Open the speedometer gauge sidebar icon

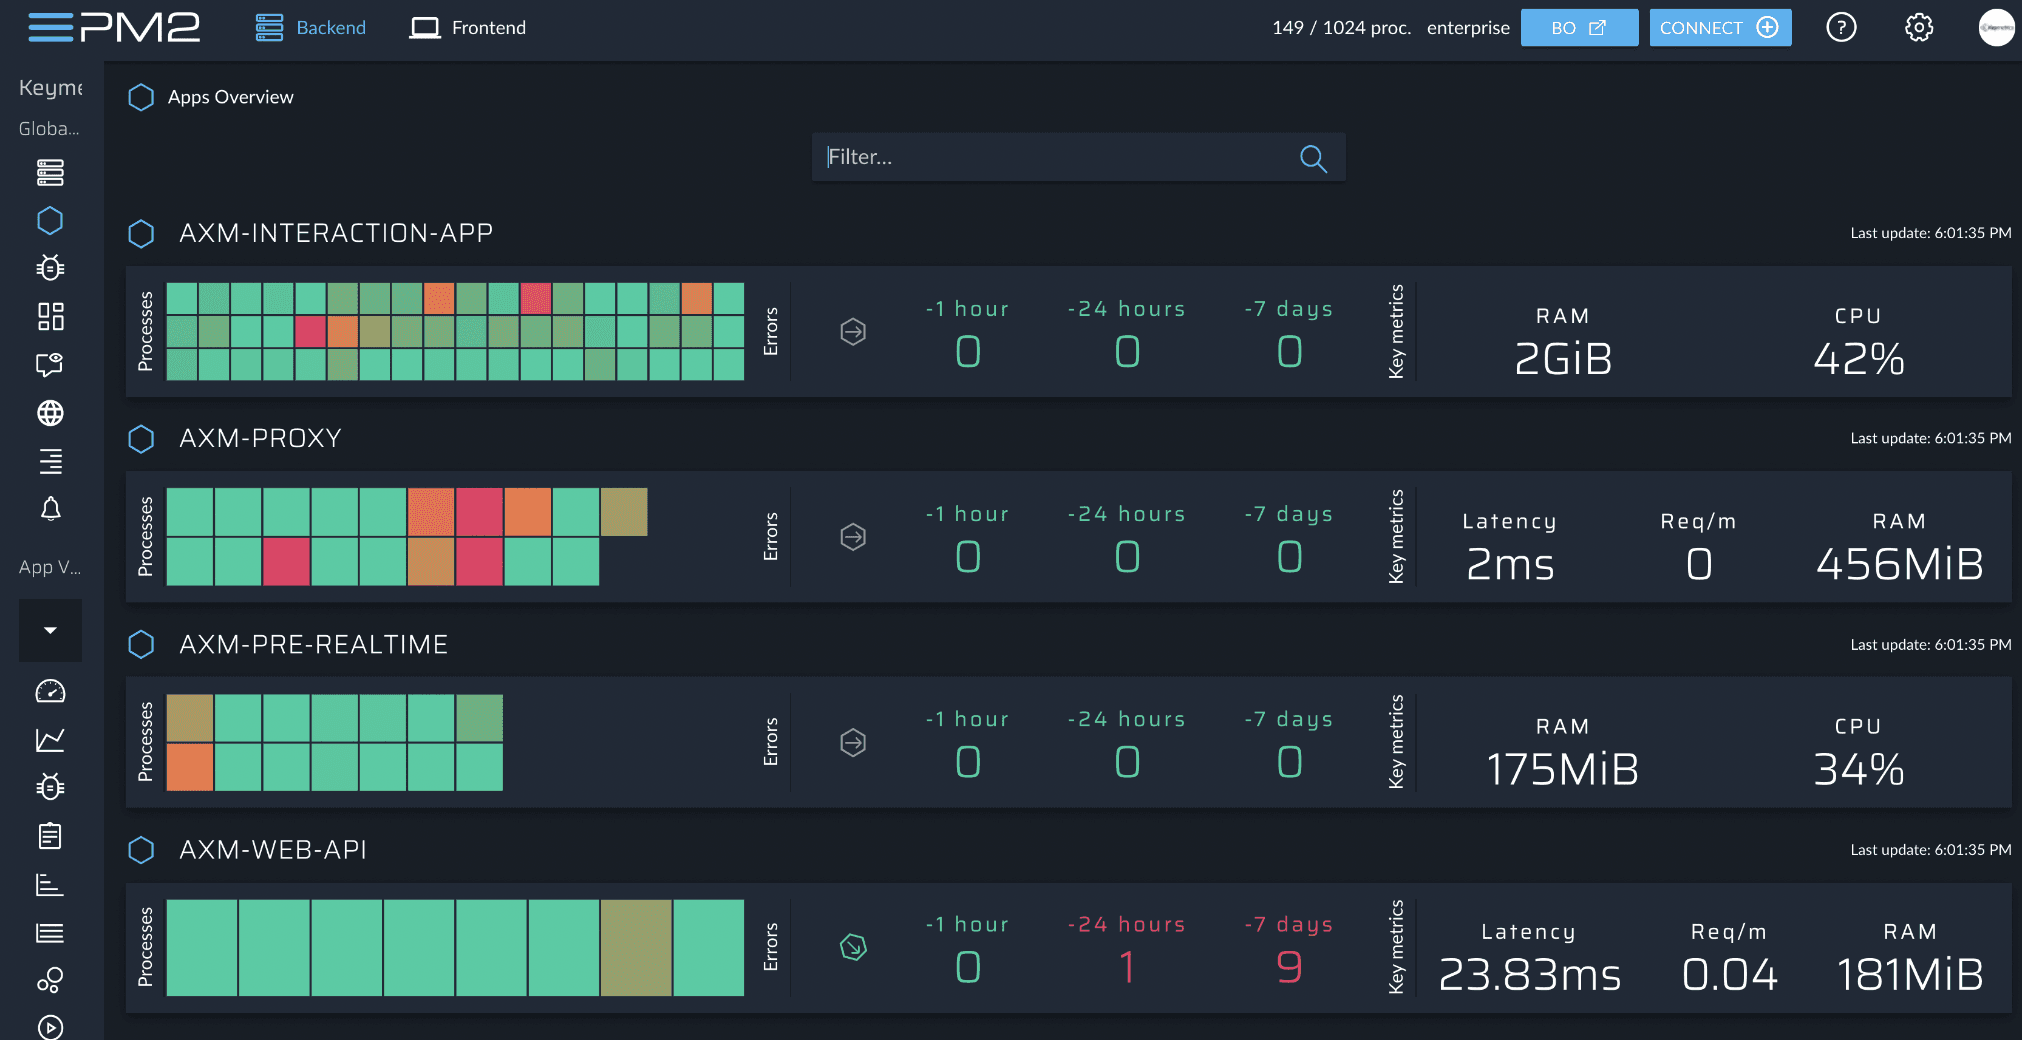click(x=50, y=692)
